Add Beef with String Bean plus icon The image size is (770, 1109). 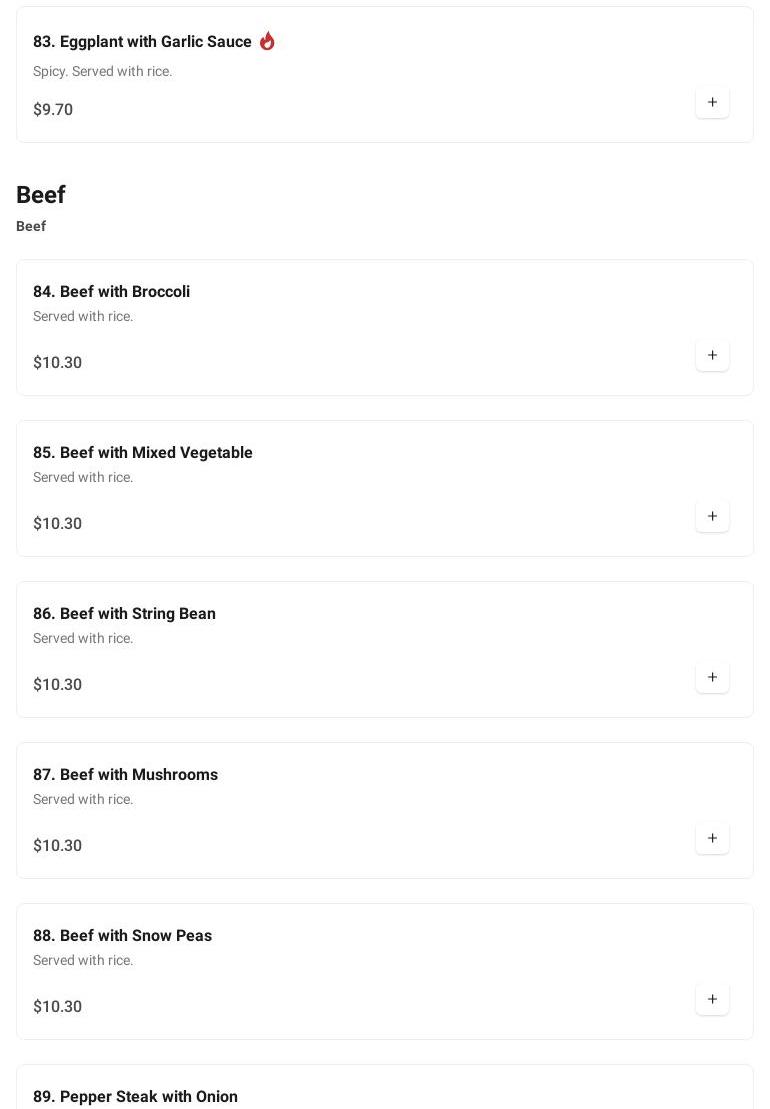(712, 677)
